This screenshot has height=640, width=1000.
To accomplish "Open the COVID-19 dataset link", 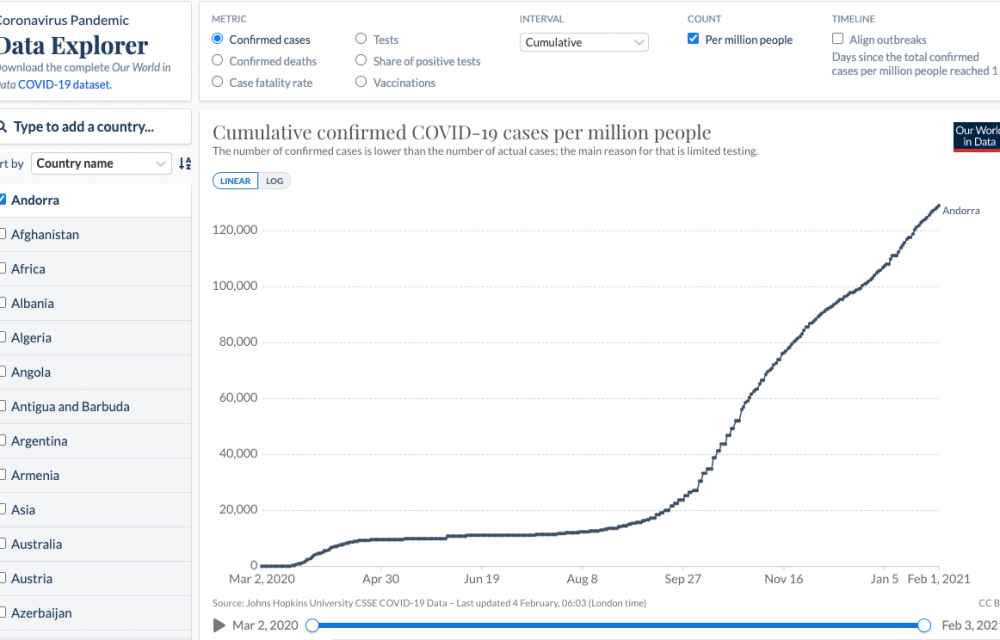I will point(64,85).
